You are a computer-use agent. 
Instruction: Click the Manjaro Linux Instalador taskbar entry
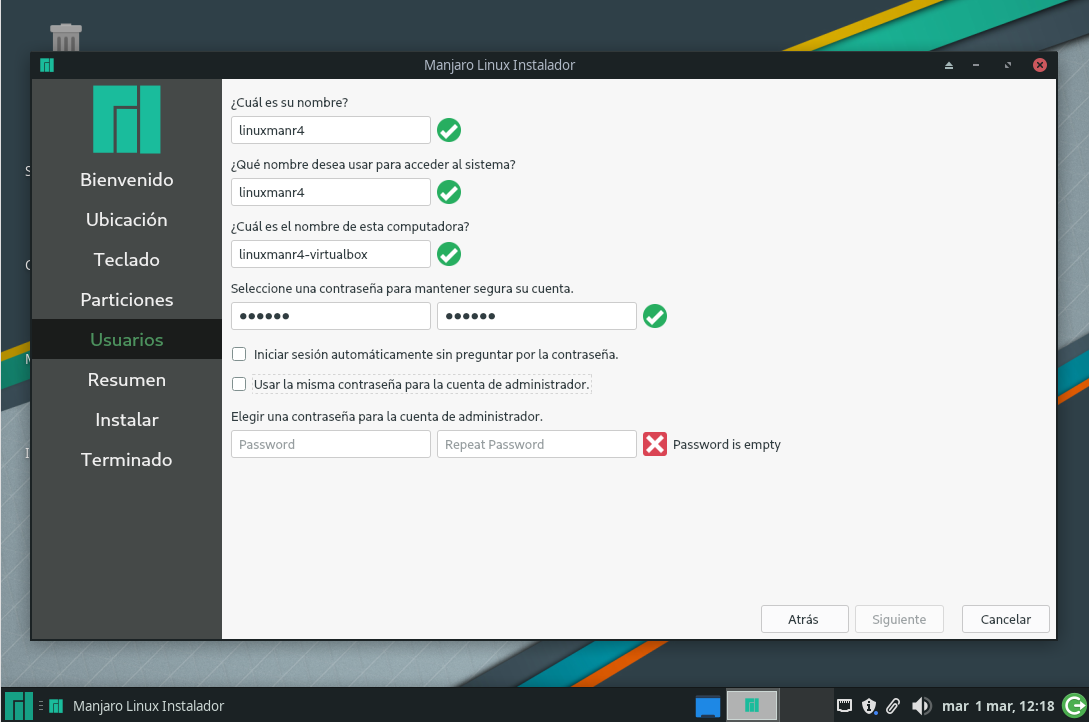tap(148, 705)
